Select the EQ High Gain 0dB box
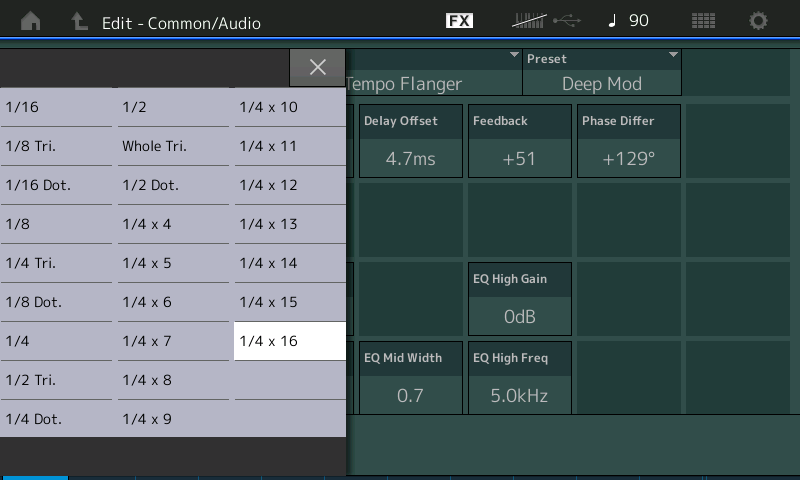 click(x=520, y=299)
